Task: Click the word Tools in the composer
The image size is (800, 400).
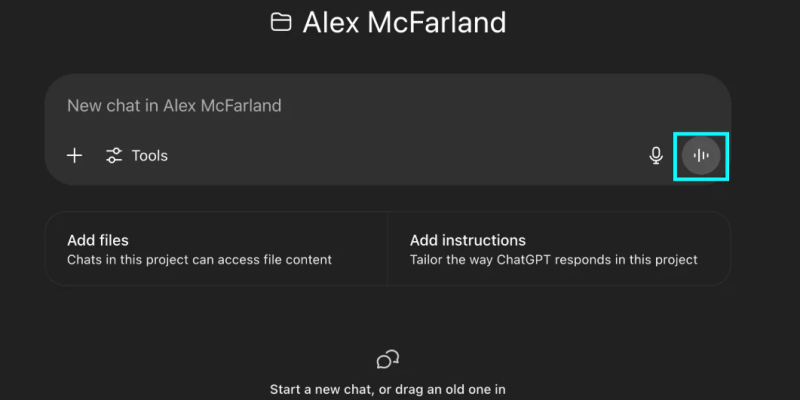Action: click(x=150, y=156)
